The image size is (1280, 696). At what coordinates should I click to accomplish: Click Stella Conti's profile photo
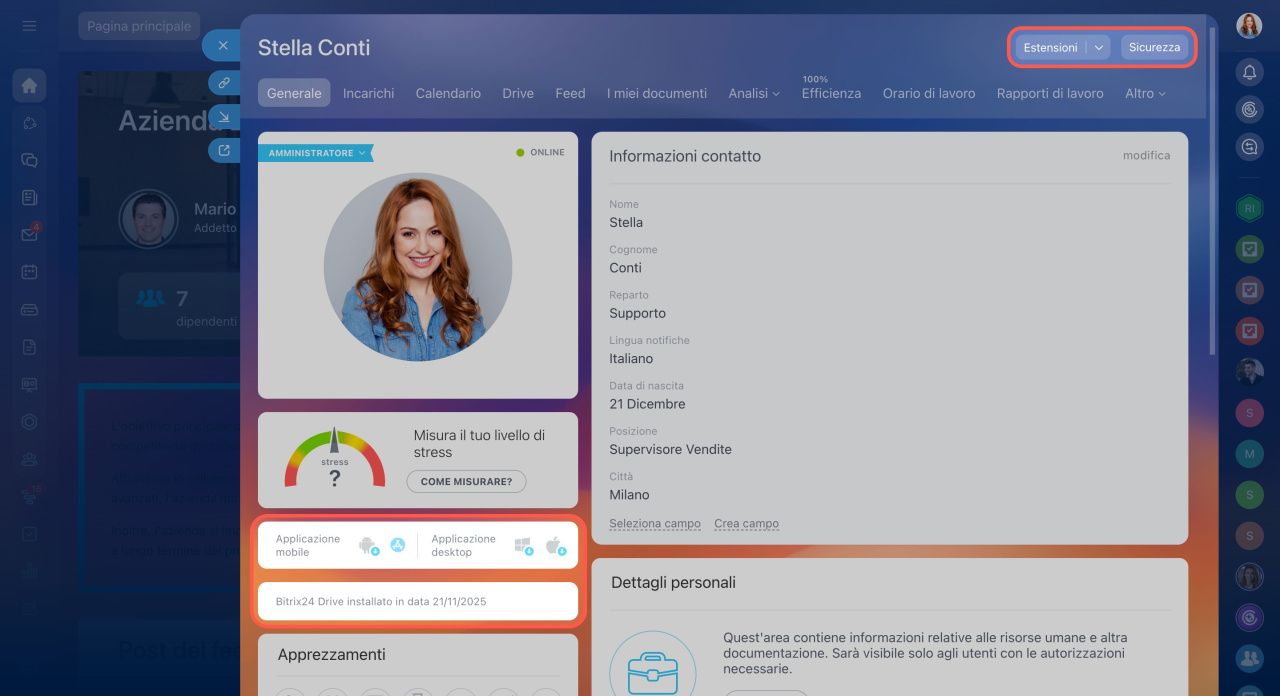click(x=418, y=267)
